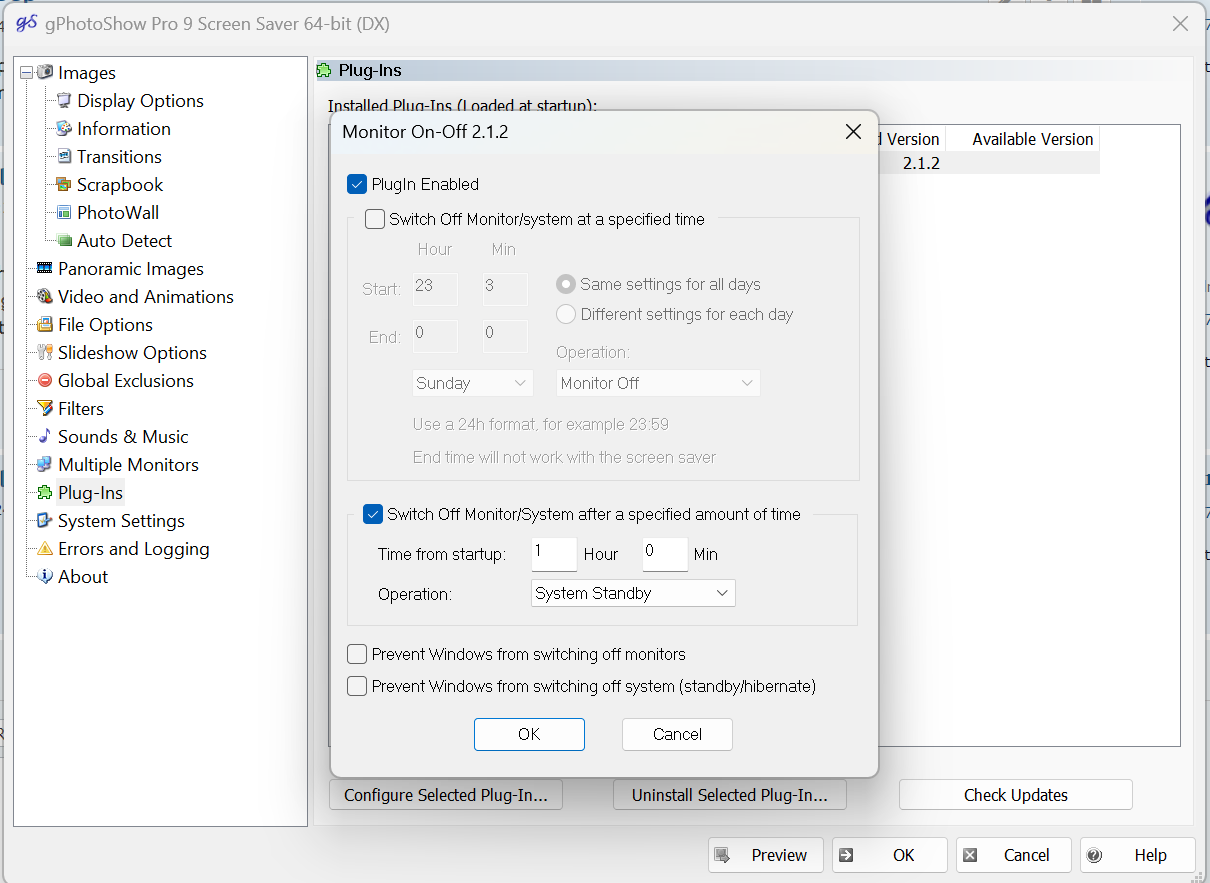Click Configure Selected Plug-In button
Image resolution: width=1210 pixels, height=883 pixels.
(446, 795)
